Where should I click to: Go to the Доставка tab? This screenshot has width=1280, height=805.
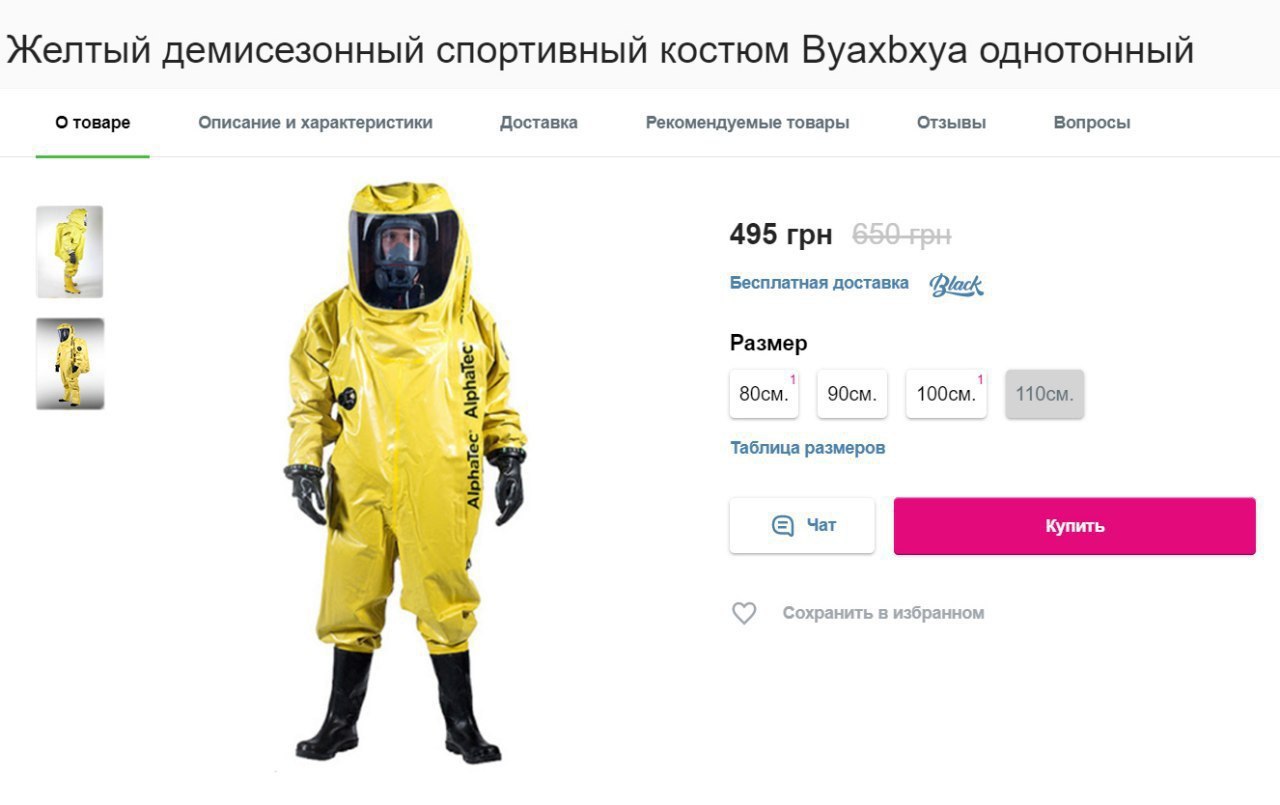click(x=539, y=123)
